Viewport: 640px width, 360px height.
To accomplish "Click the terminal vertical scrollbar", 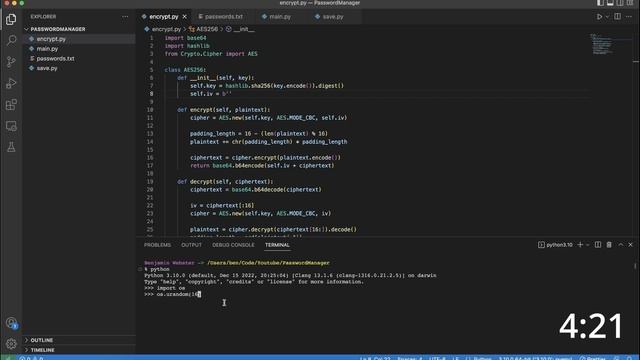I will pyautogui.click(x=635, y=265).
